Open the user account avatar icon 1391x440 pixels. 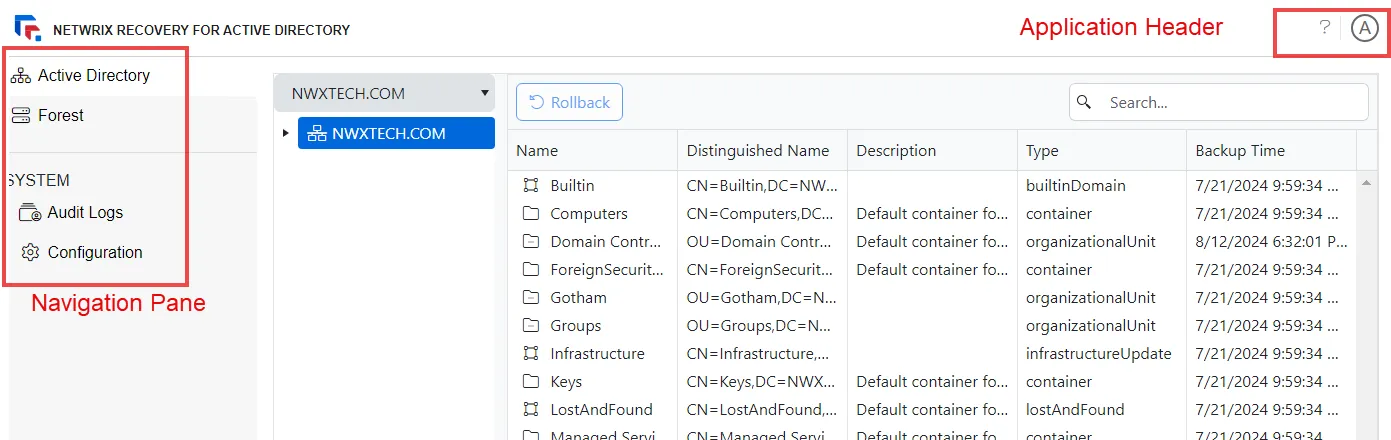click(1365, 28)
